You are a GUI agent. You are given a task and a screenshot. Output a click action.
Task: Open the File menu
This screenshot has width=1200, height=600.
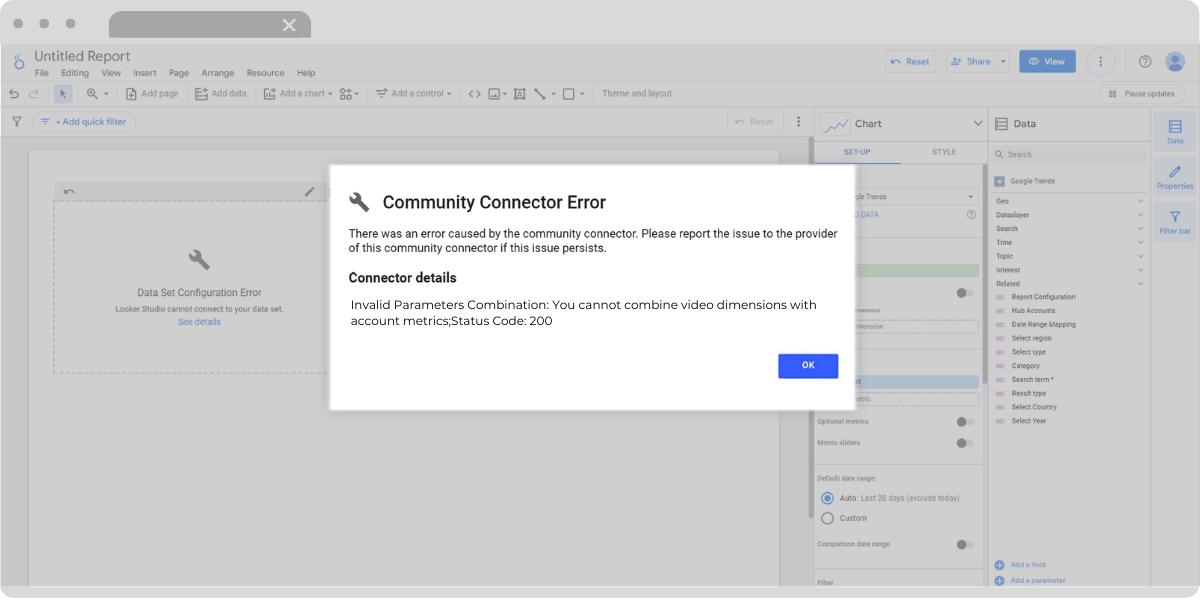click(42, 73)
